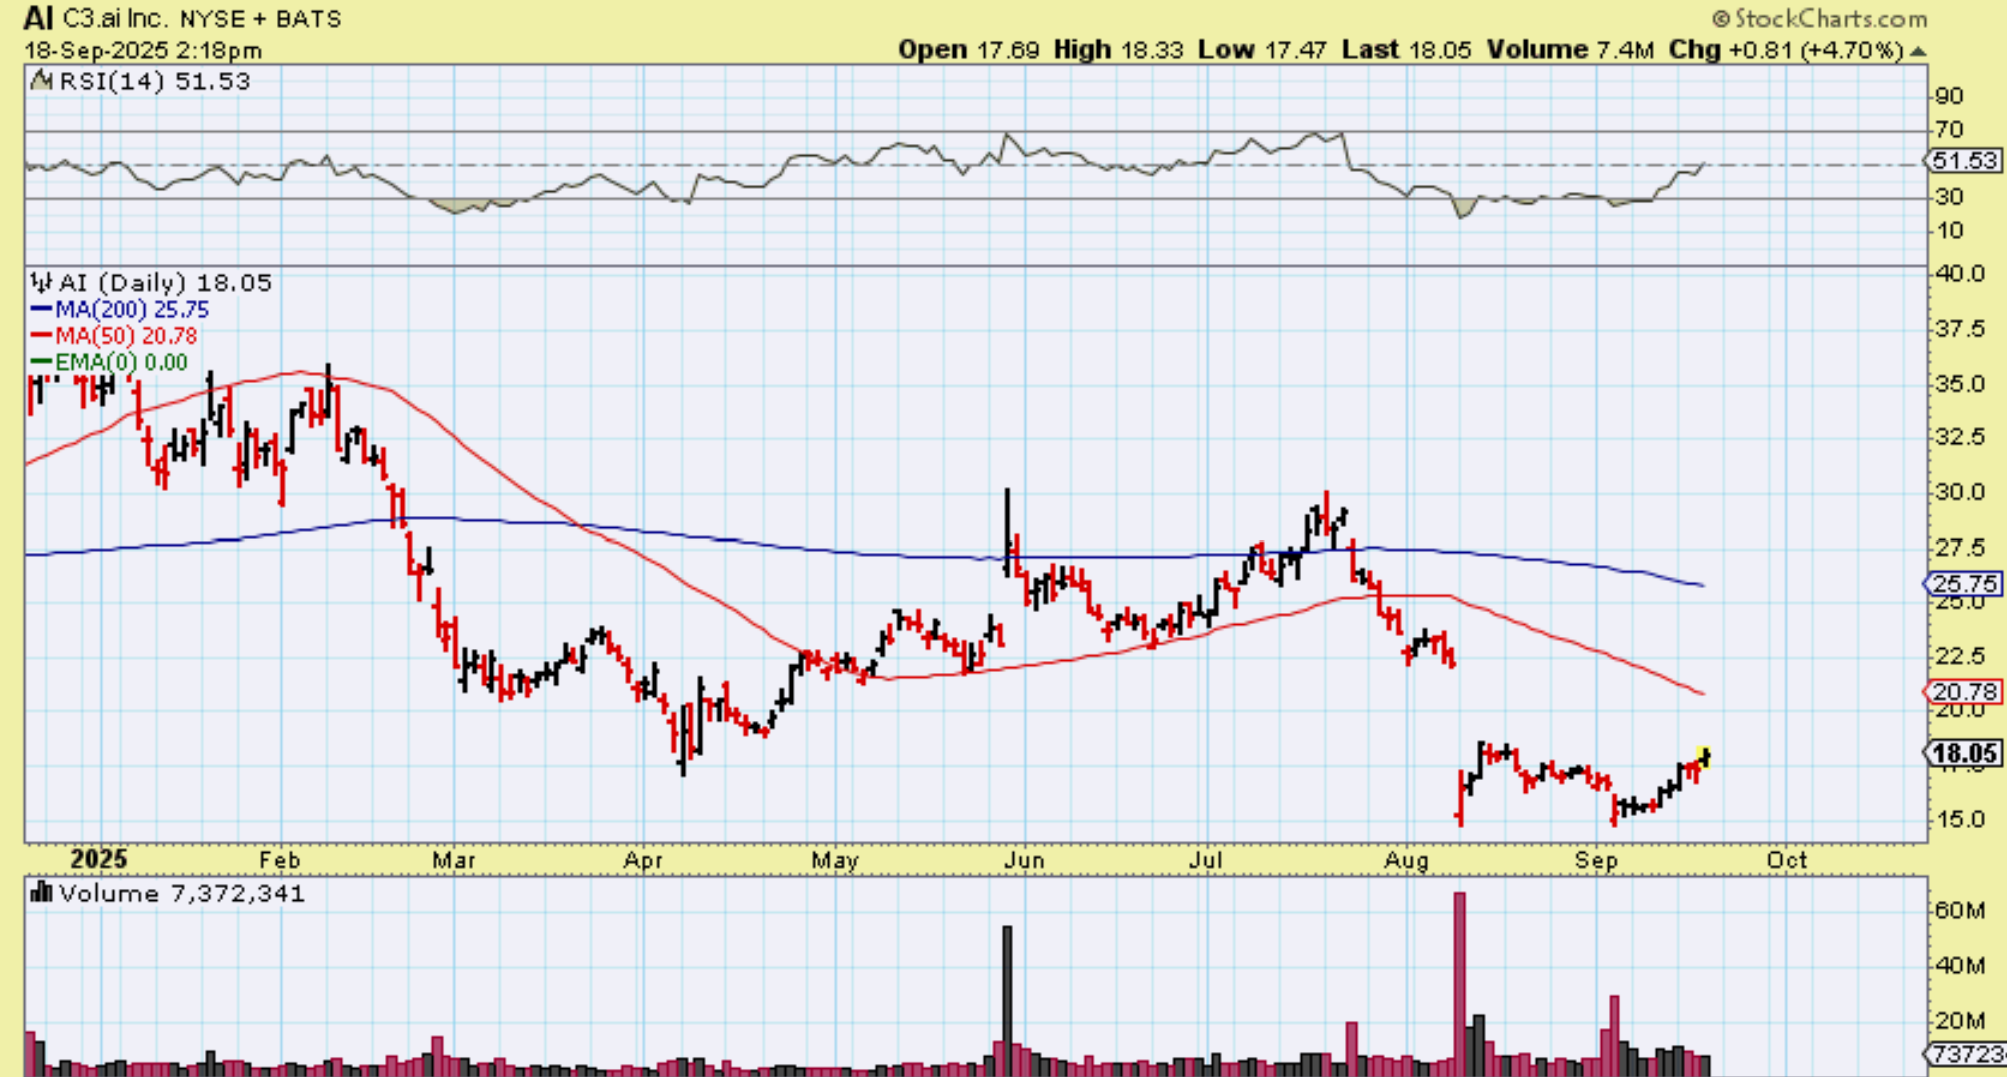Select the company name C3.ai Inc.

click(x=117, y=19)
